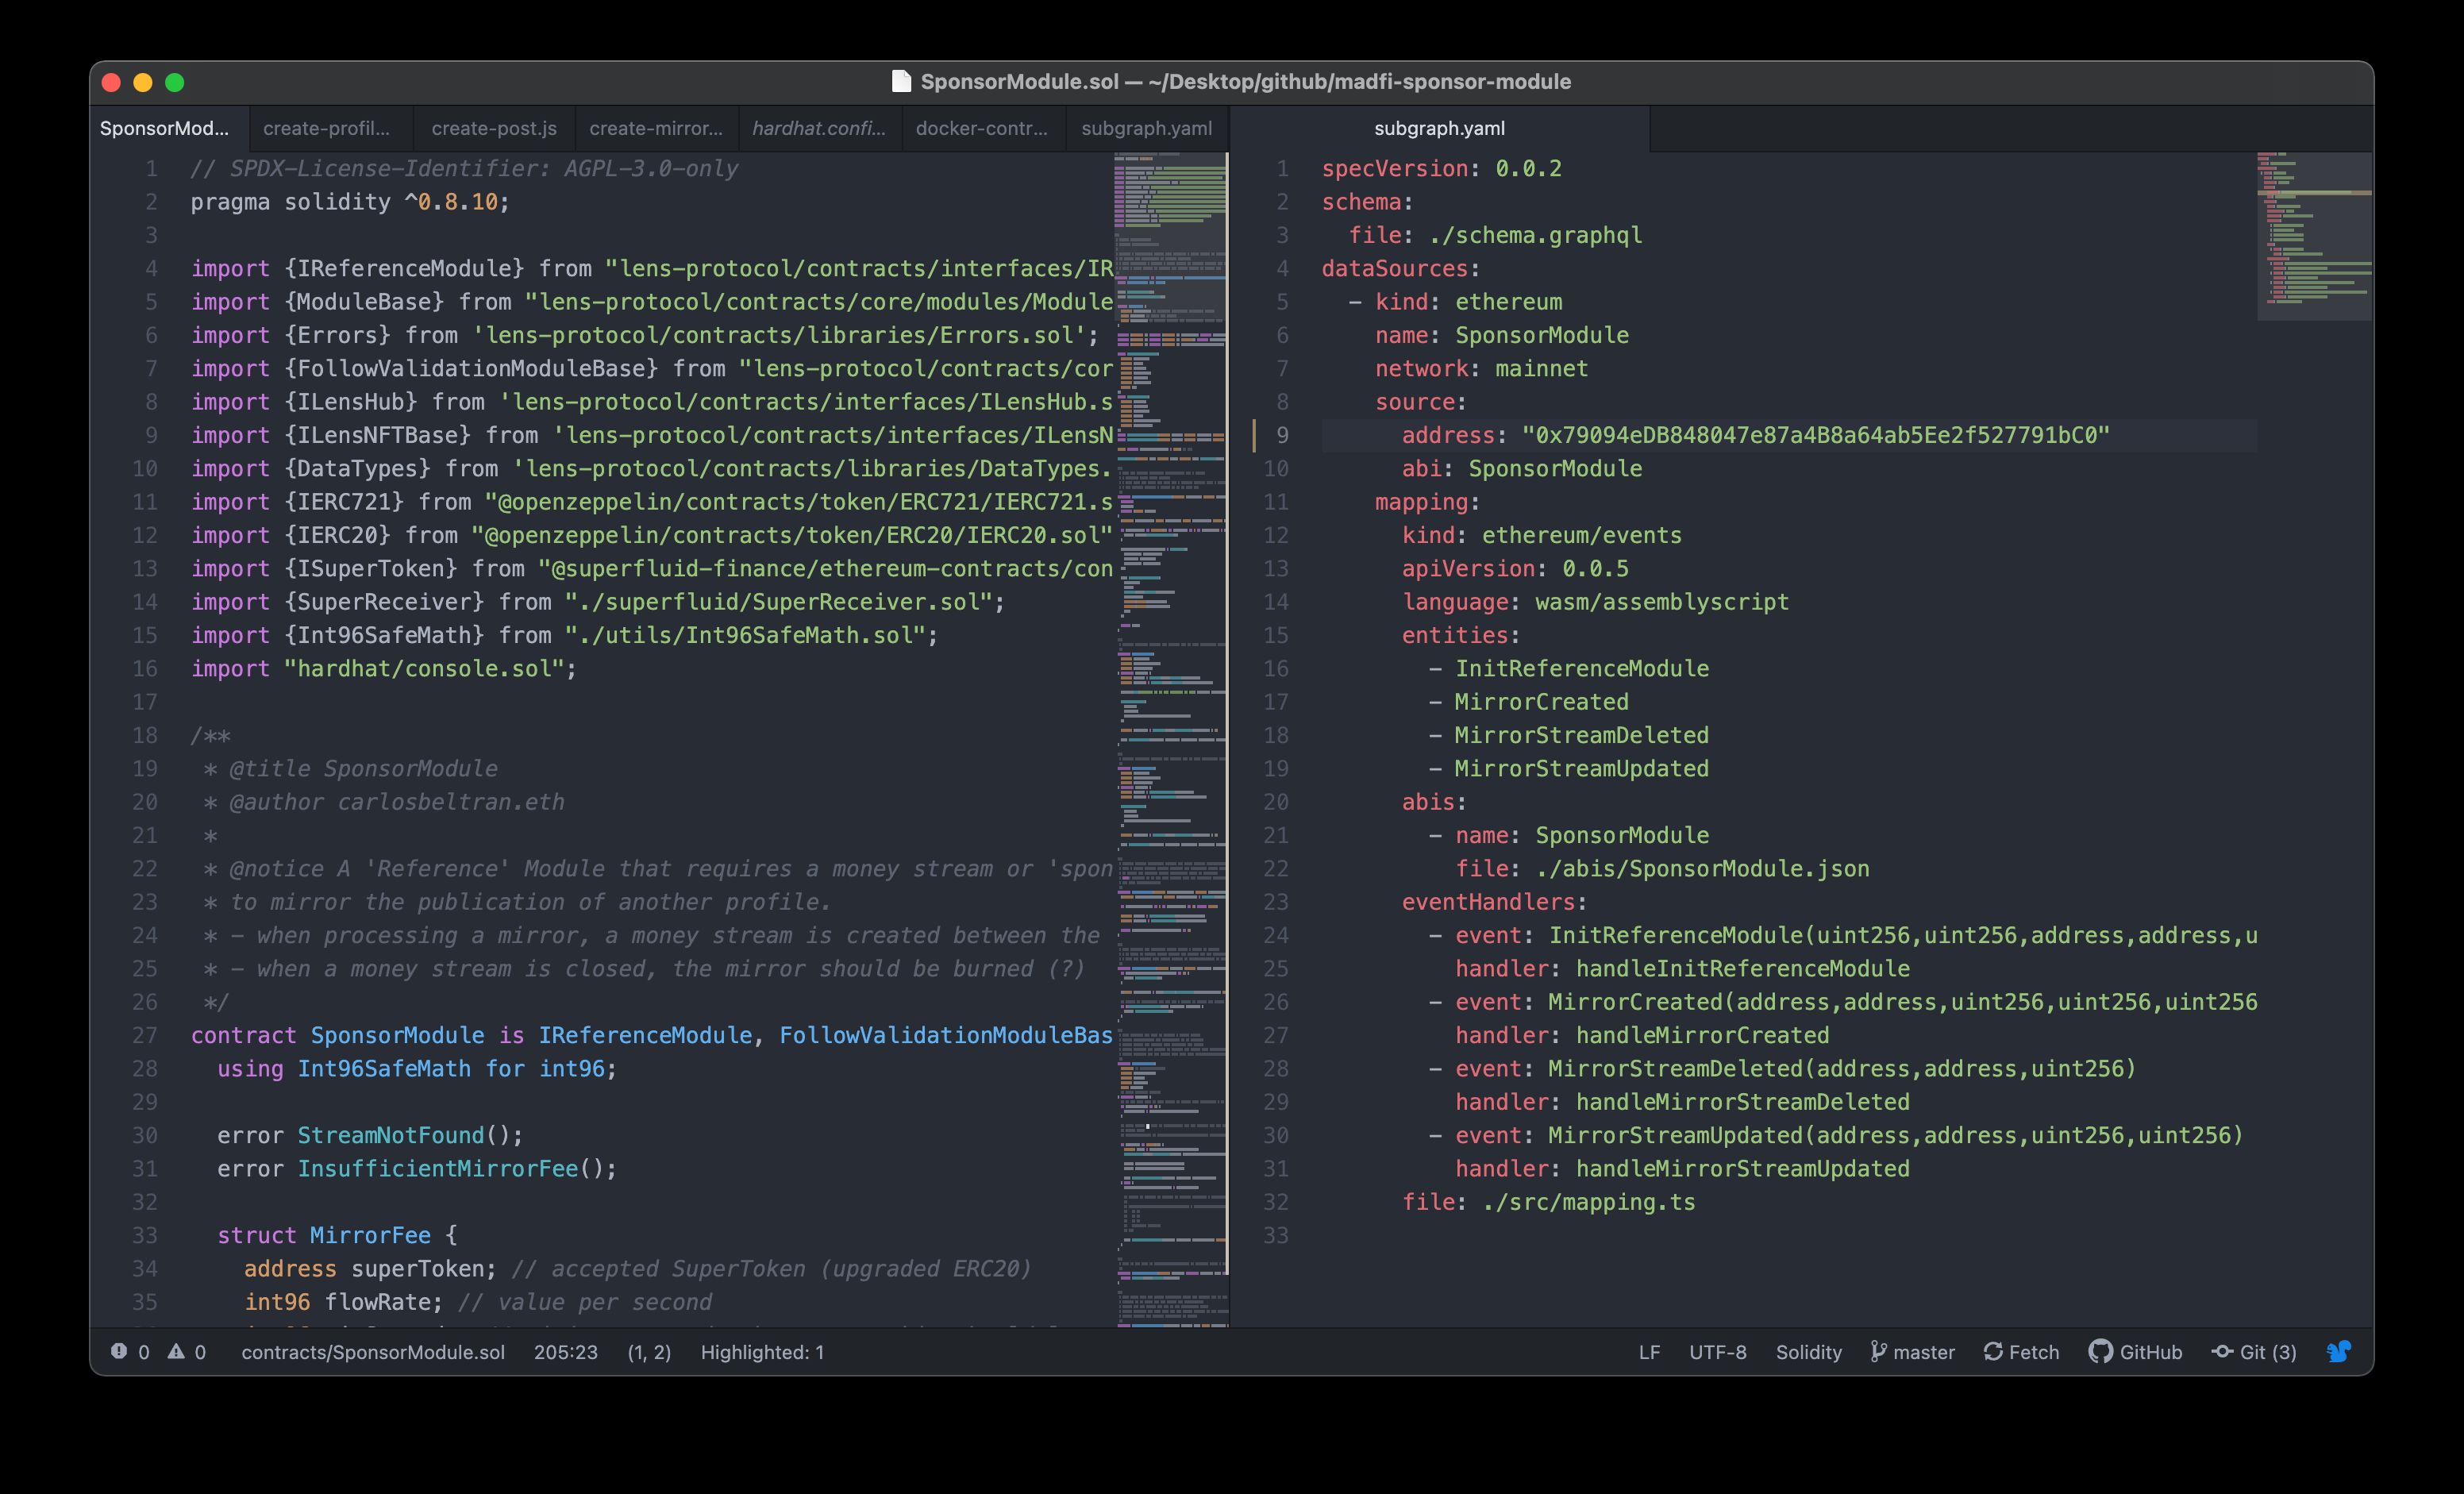Click the pragma solidity ^0.8.10 line
The width and height of the screenshot is (2464, 1494).
click(350, 202)
